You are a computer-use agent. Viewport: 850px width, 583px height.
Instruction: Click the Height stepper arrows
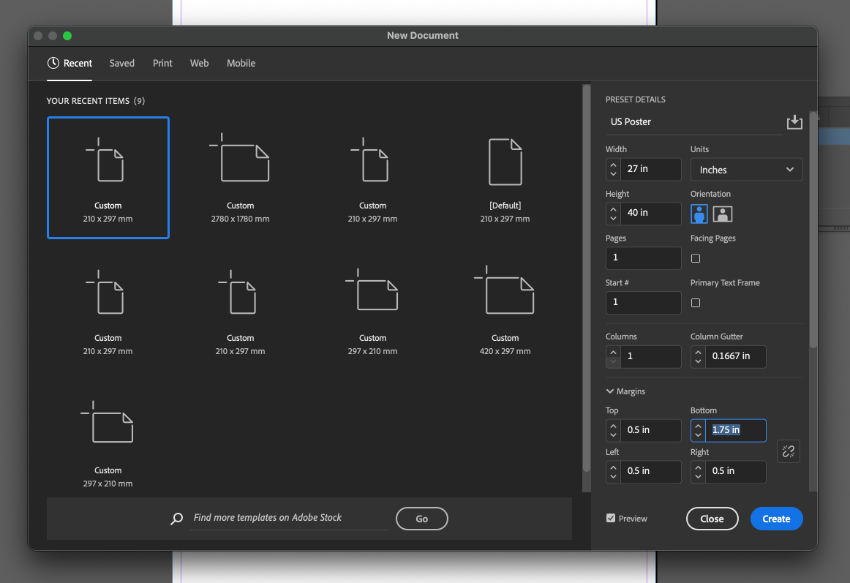click(613, 213)
